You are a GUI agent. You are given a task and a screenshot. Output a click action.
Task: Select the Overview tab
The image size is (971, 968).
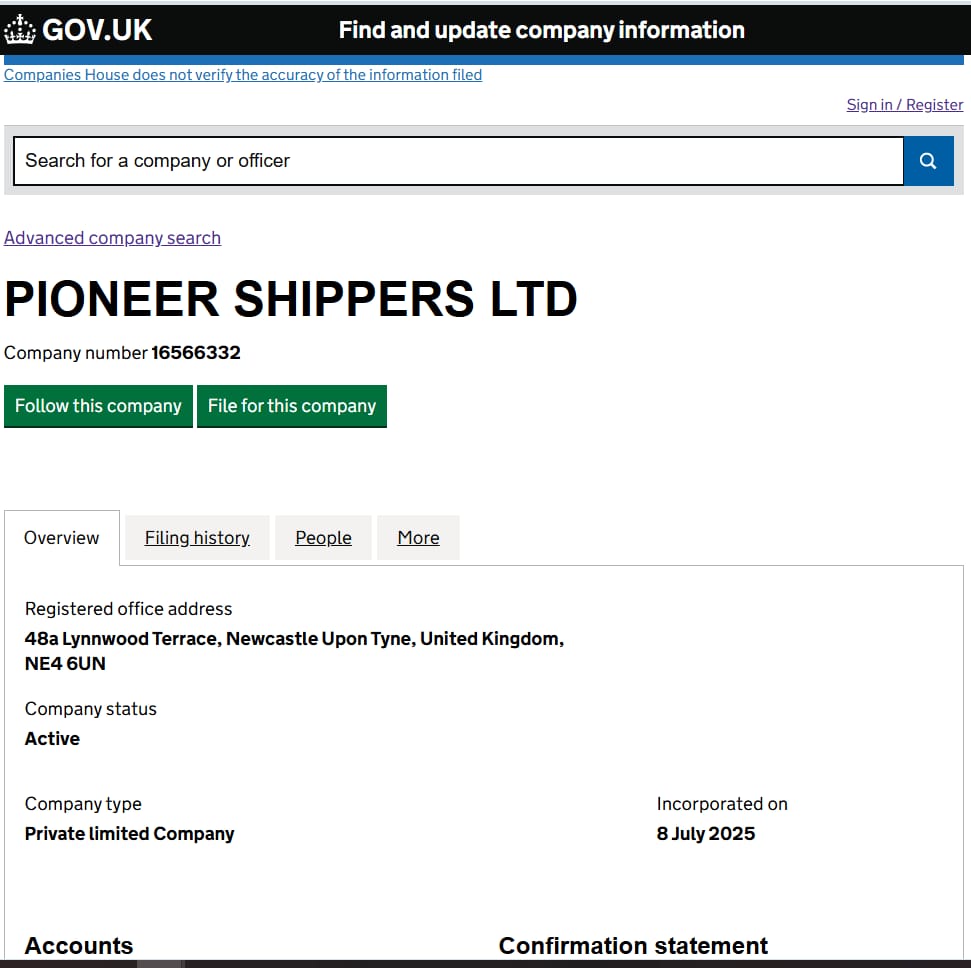[62, 538]
